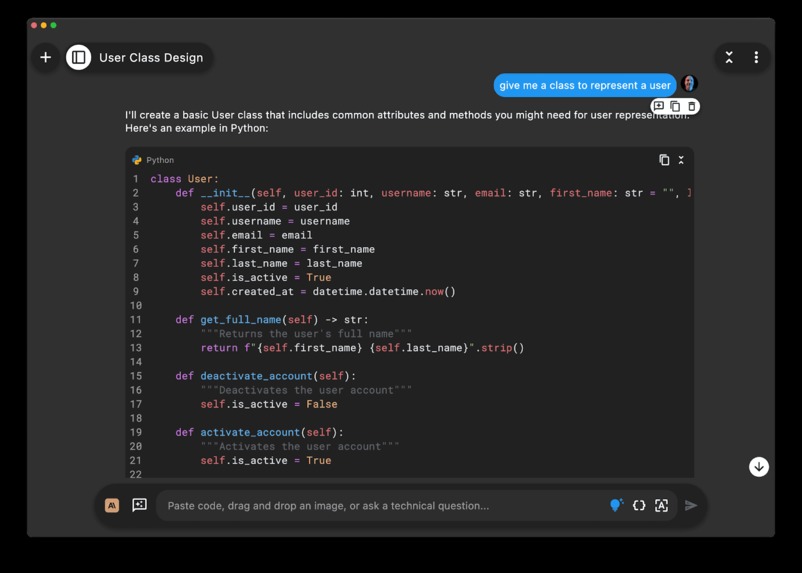Copy the Python code block

point(664,160)
